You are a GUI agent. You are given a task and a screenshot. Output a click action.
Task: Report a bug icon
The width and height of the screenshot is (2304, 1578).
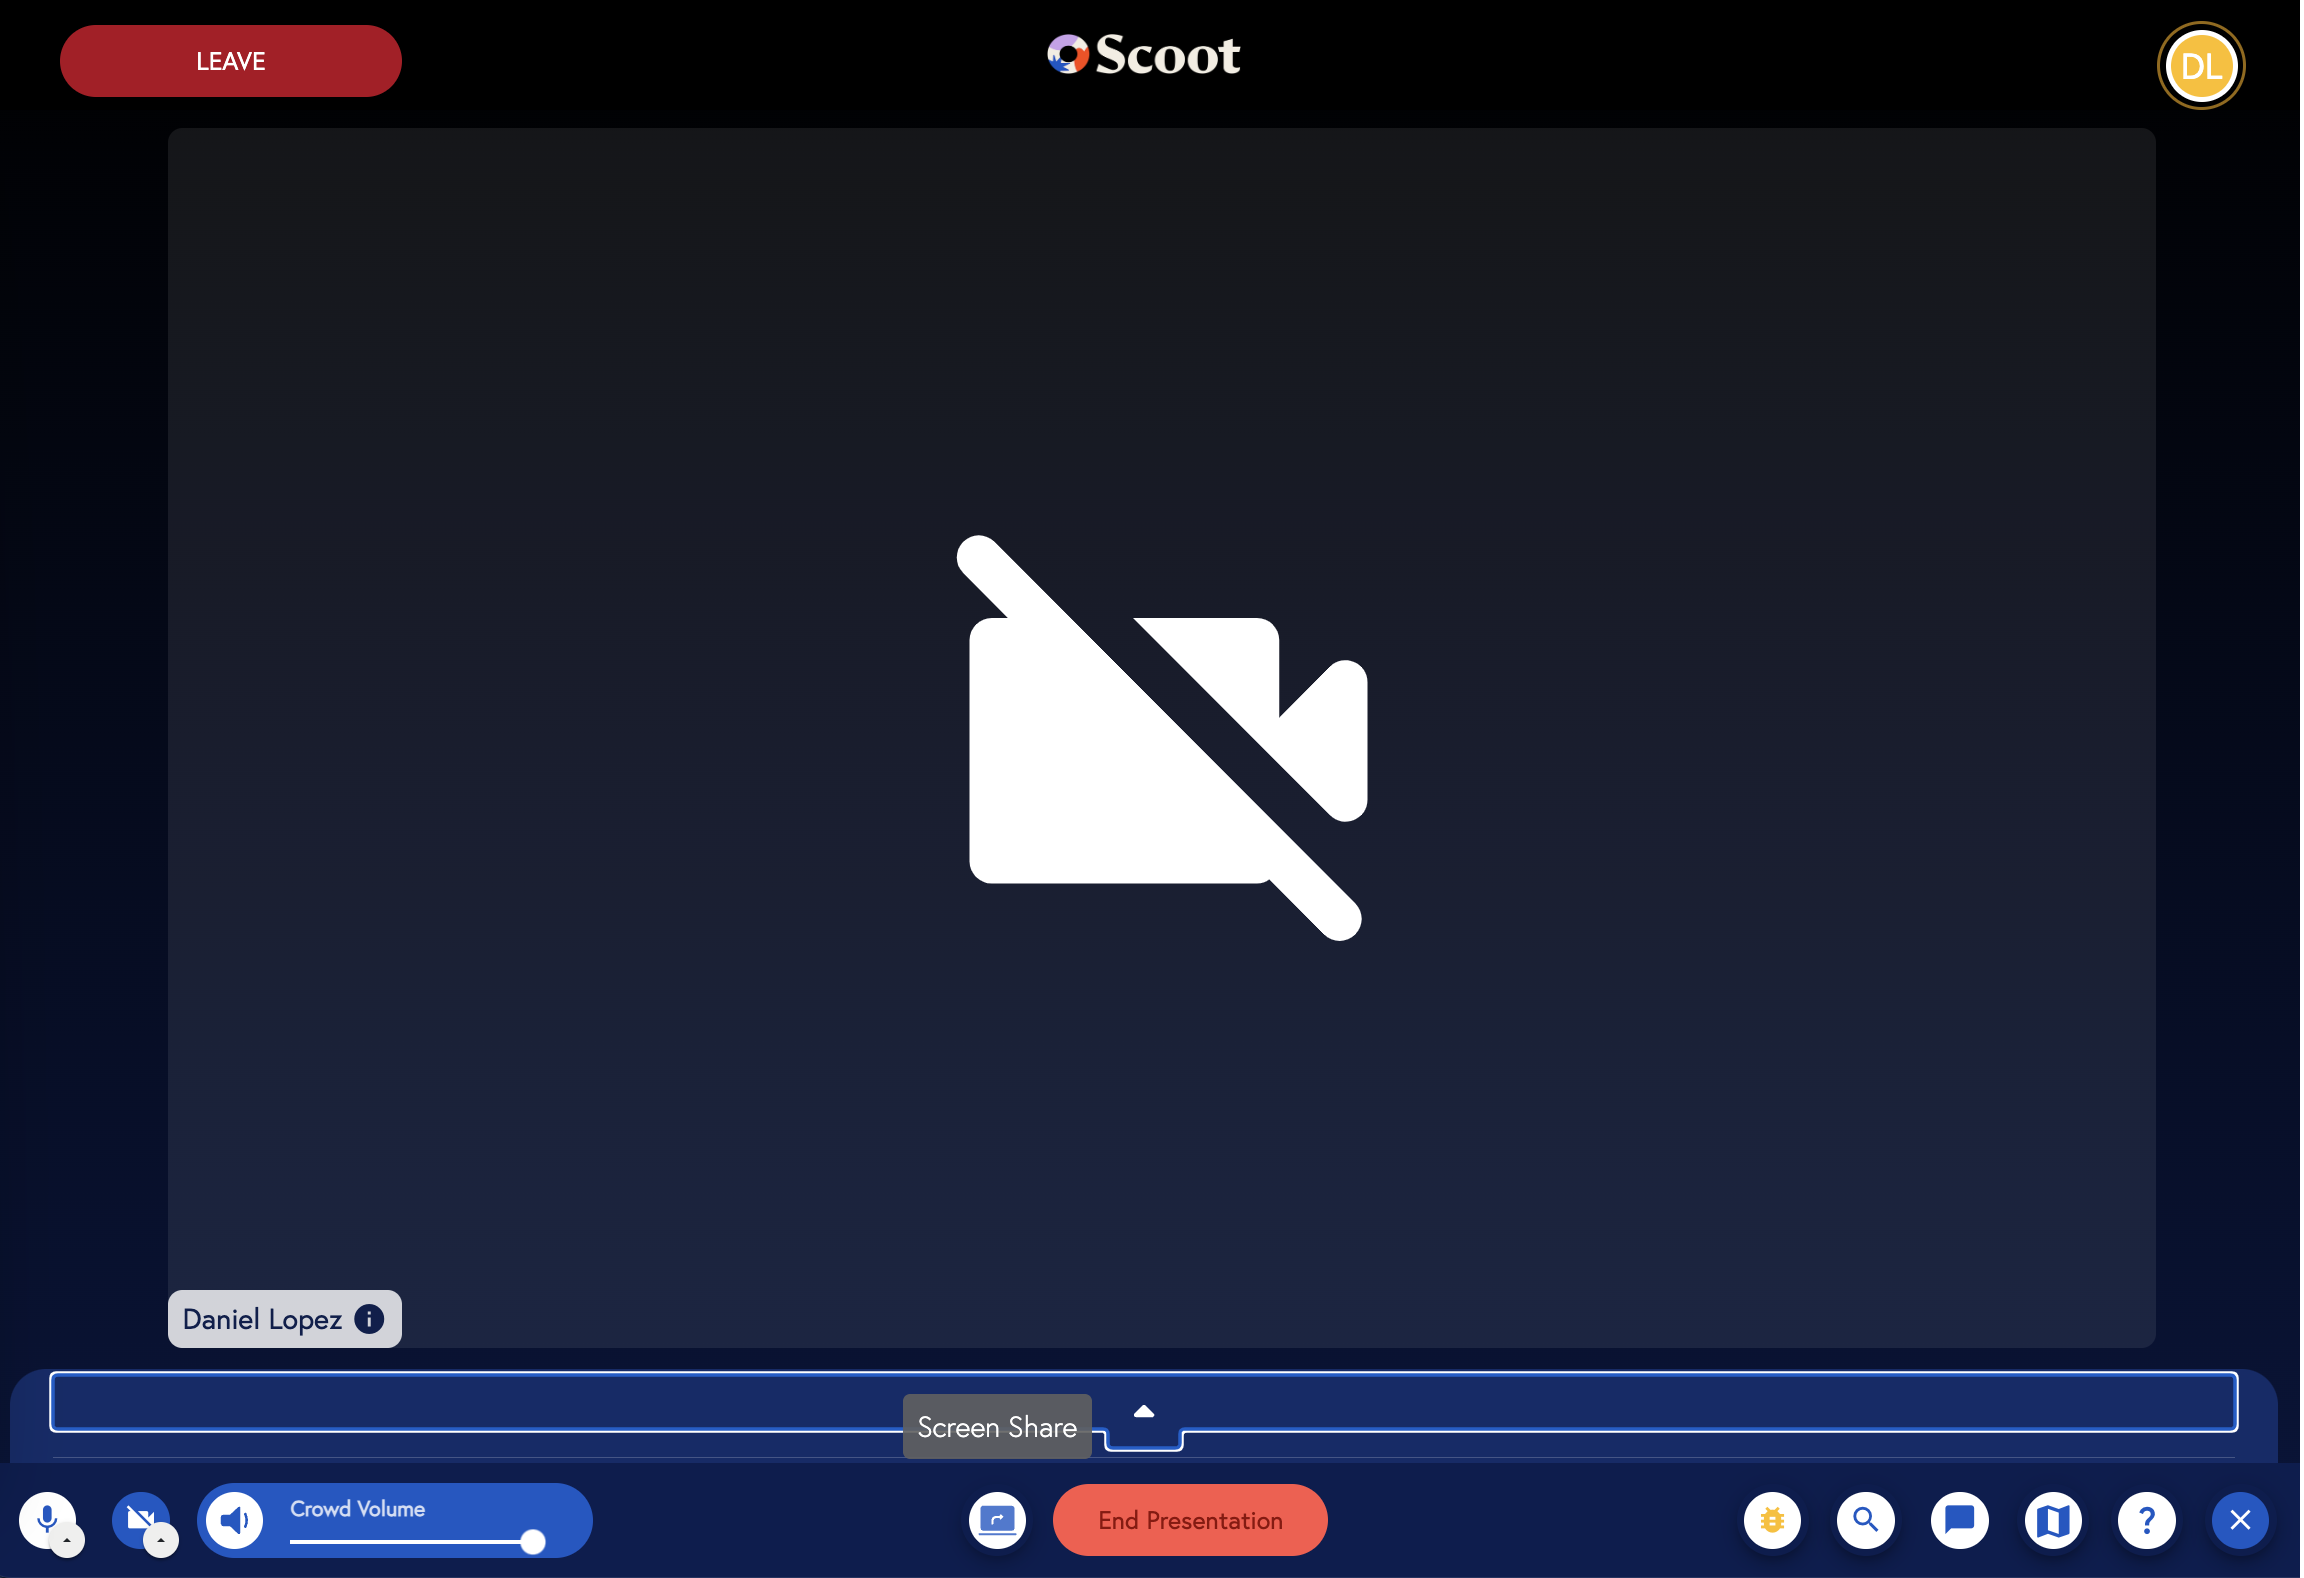click(1772, 1520)
